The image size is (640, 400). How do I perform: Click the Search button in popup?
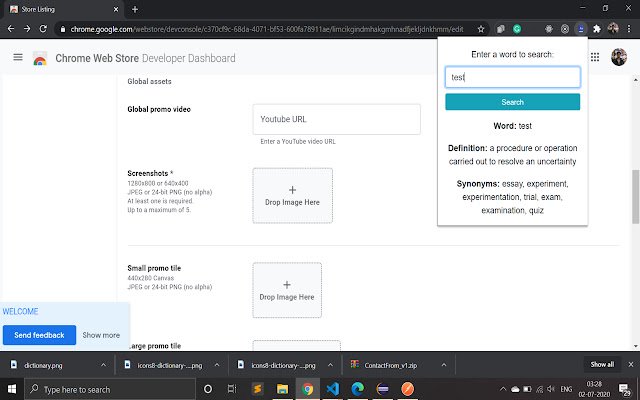[512, 102]
